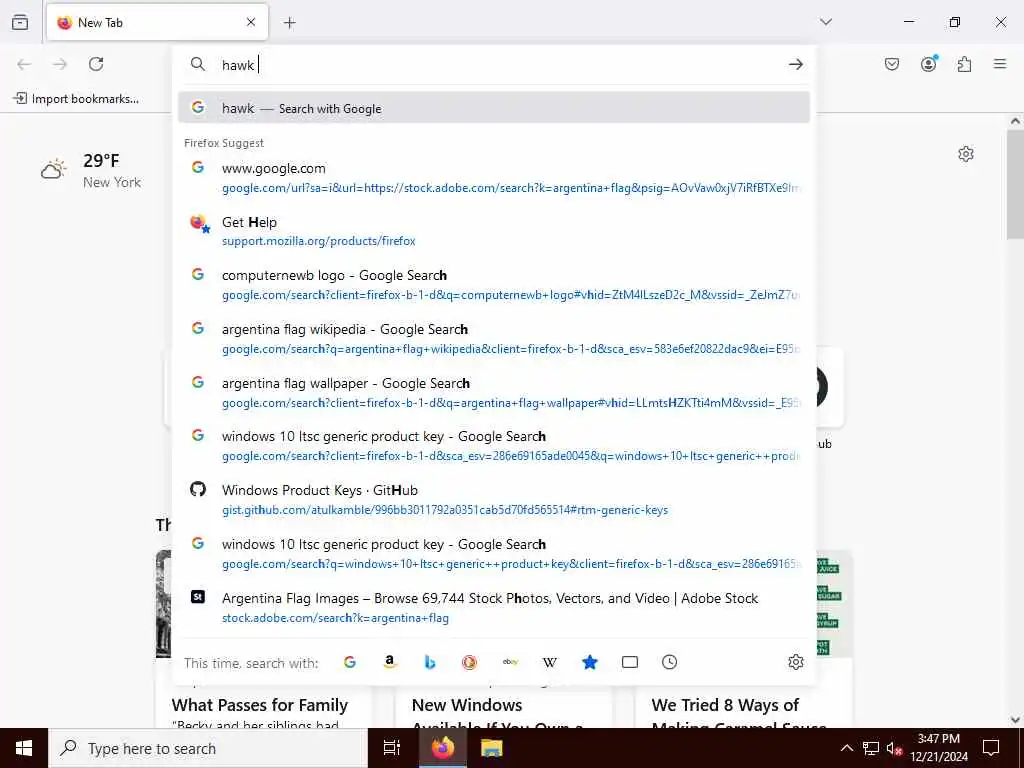Open the notification center icon
The width and height of the screenshot is (1024, 768).
(x=991, y=748)
